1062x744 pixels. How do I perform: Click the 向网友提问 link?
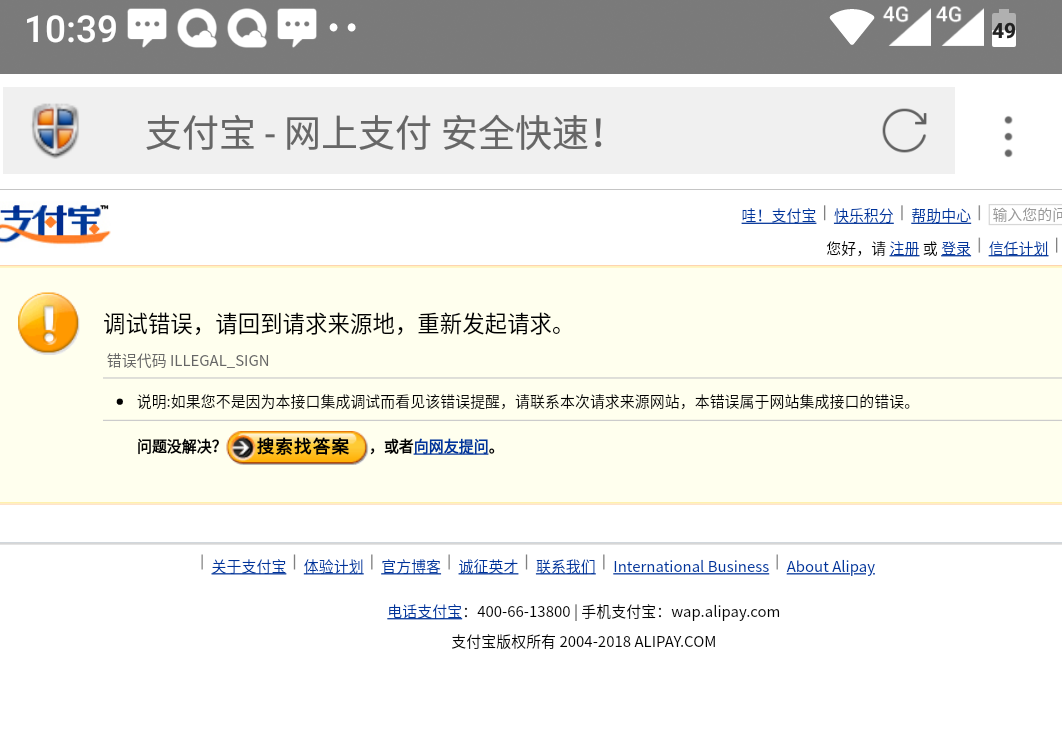451,447
